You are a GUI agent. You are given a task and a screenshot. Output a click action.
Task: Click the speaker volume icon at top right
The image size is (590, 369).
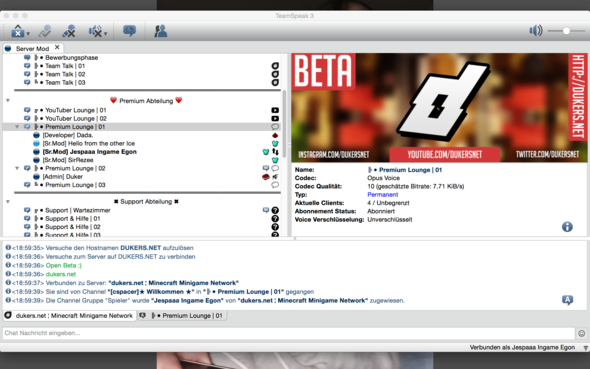(x=536, y=30)
